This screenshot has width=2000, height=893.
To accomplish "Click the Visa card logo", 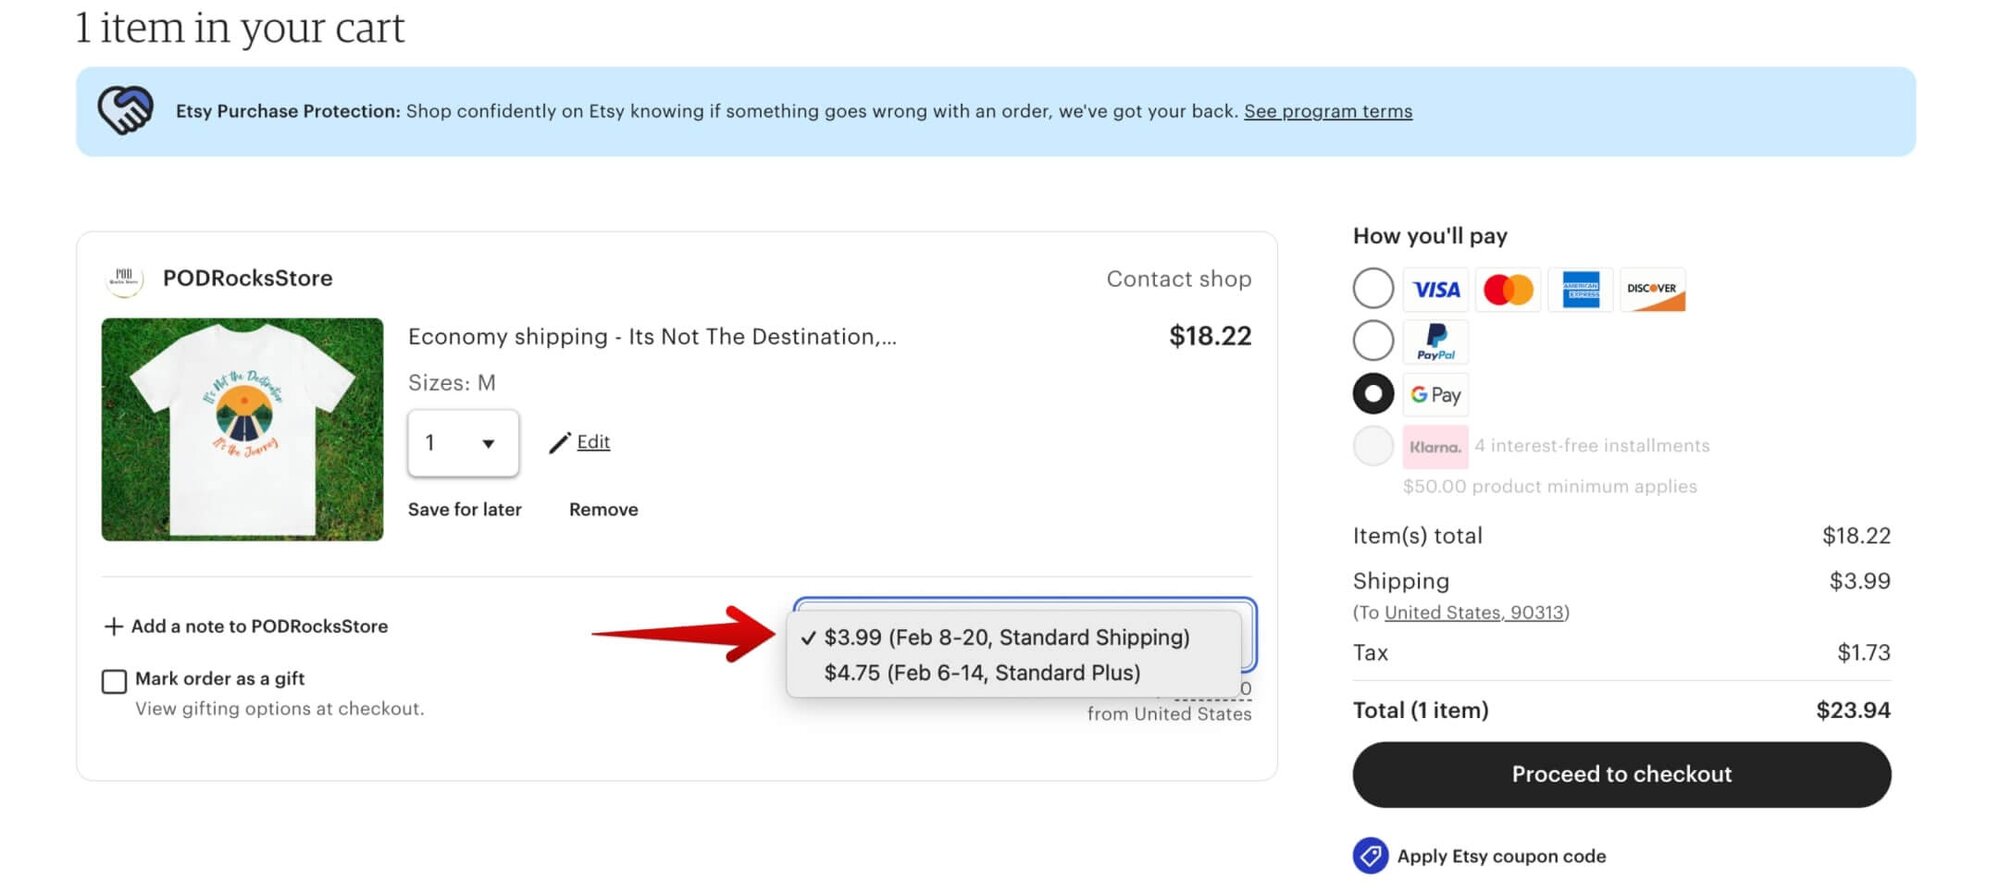I will [x=1436, y=289].
